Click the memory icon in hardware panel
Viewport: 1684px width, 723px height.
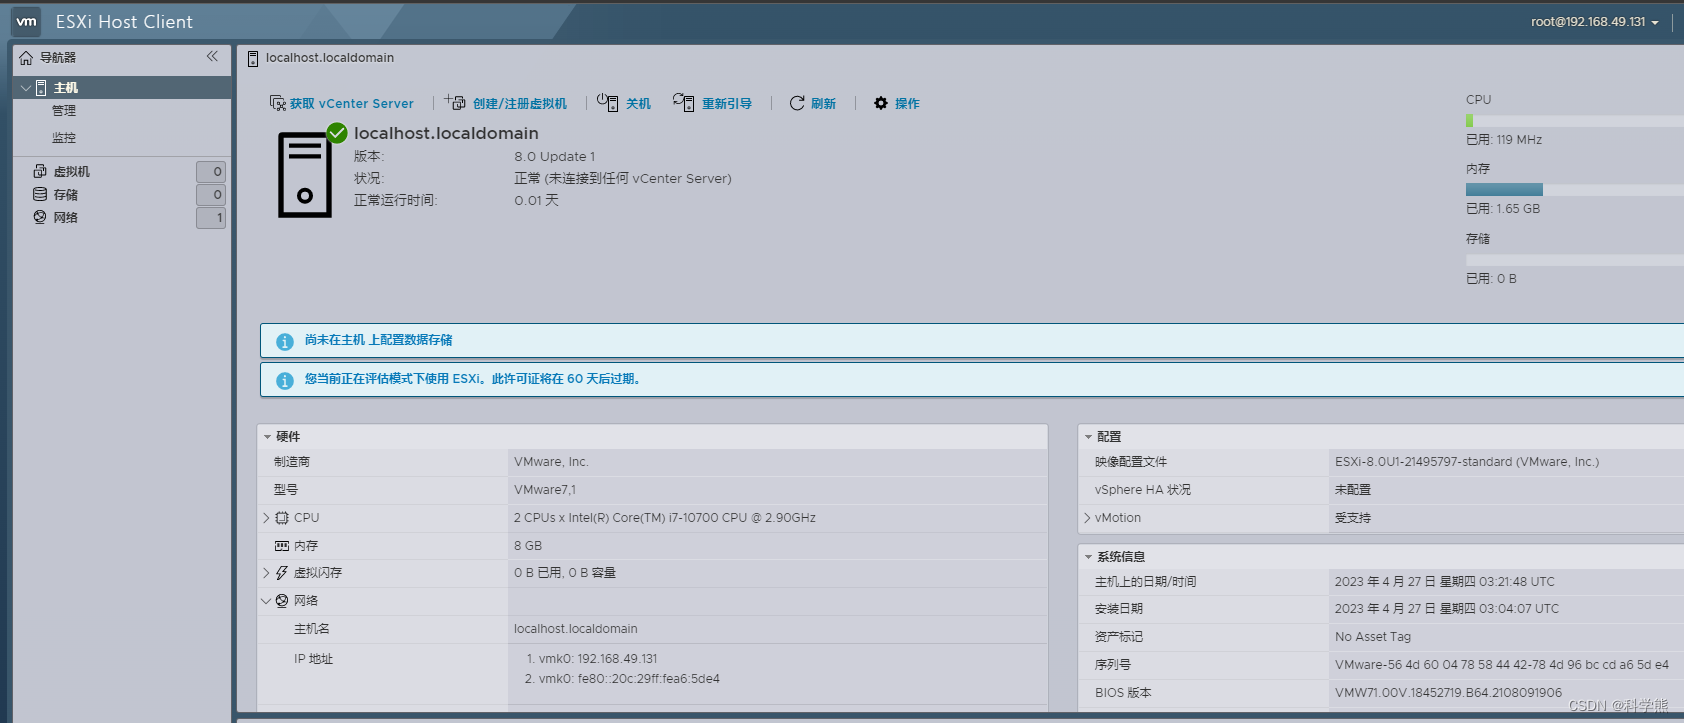click(x=282, y=546)
